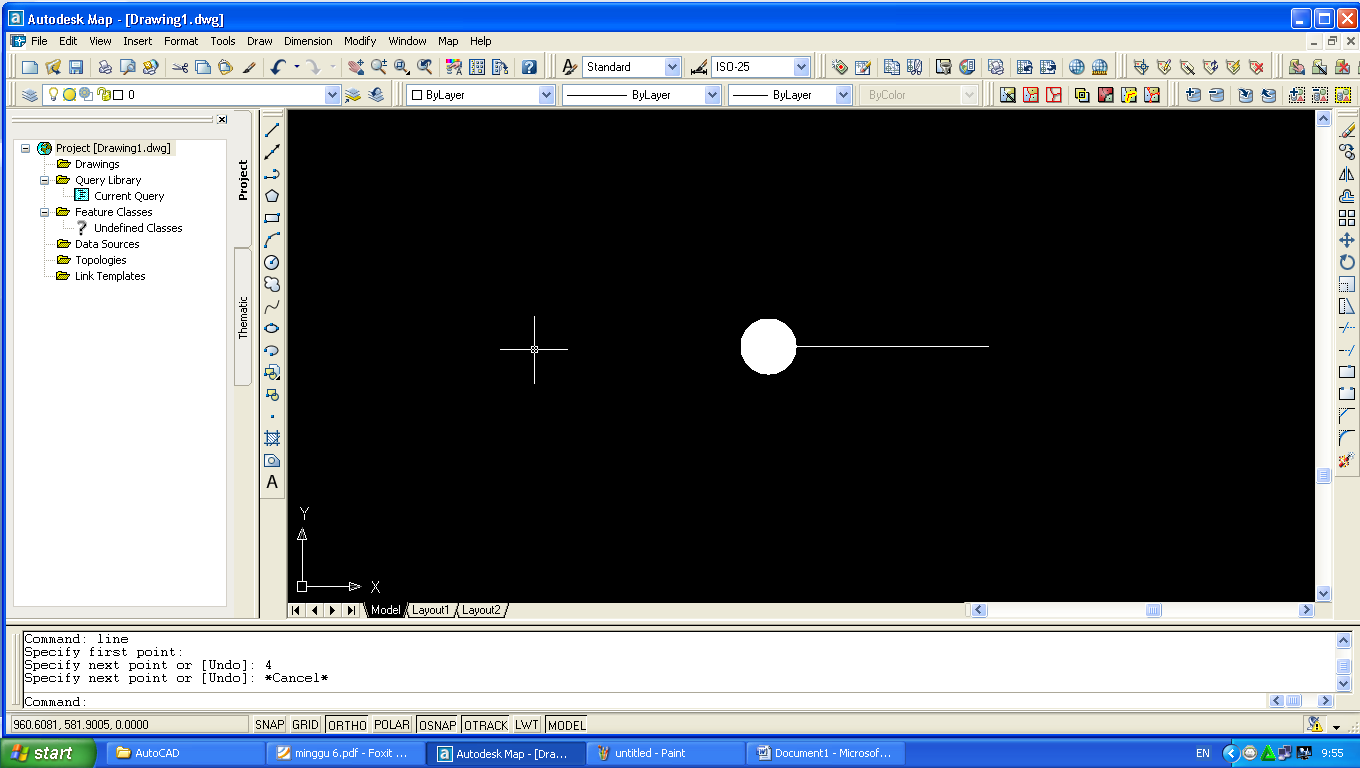Click the Cut scissors icon

click(x=180, y=67)
